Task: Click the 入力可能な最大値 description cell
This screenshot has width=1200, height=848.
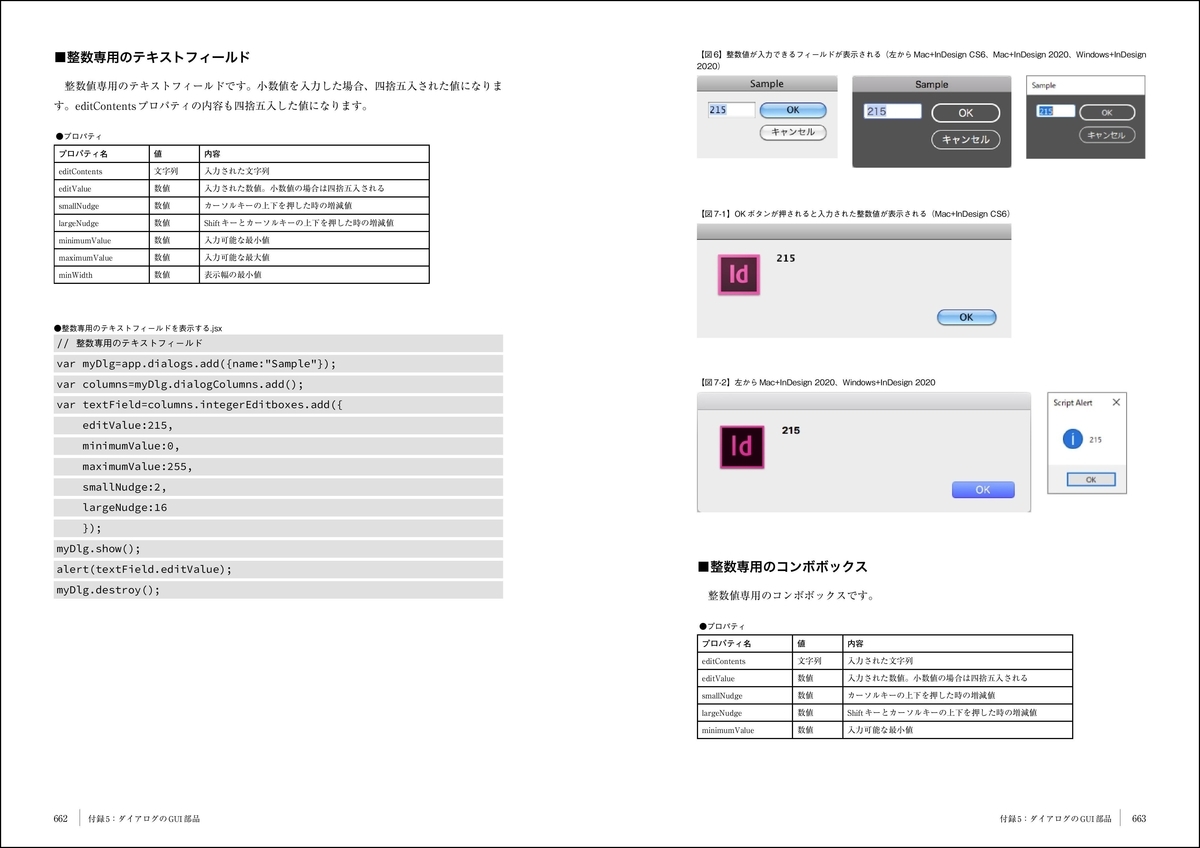Action: click(314, 257)
